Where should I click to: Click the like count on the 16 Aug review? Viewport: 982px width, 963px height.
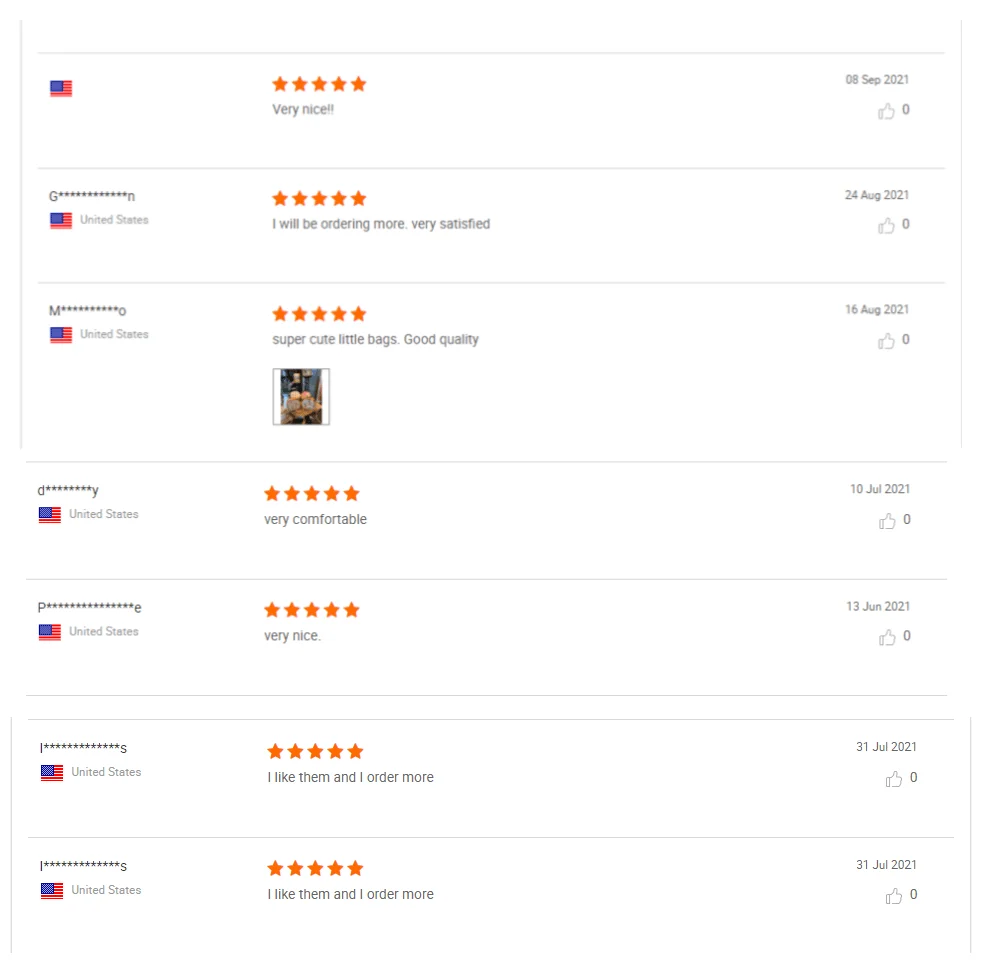[x=906, y=340]
